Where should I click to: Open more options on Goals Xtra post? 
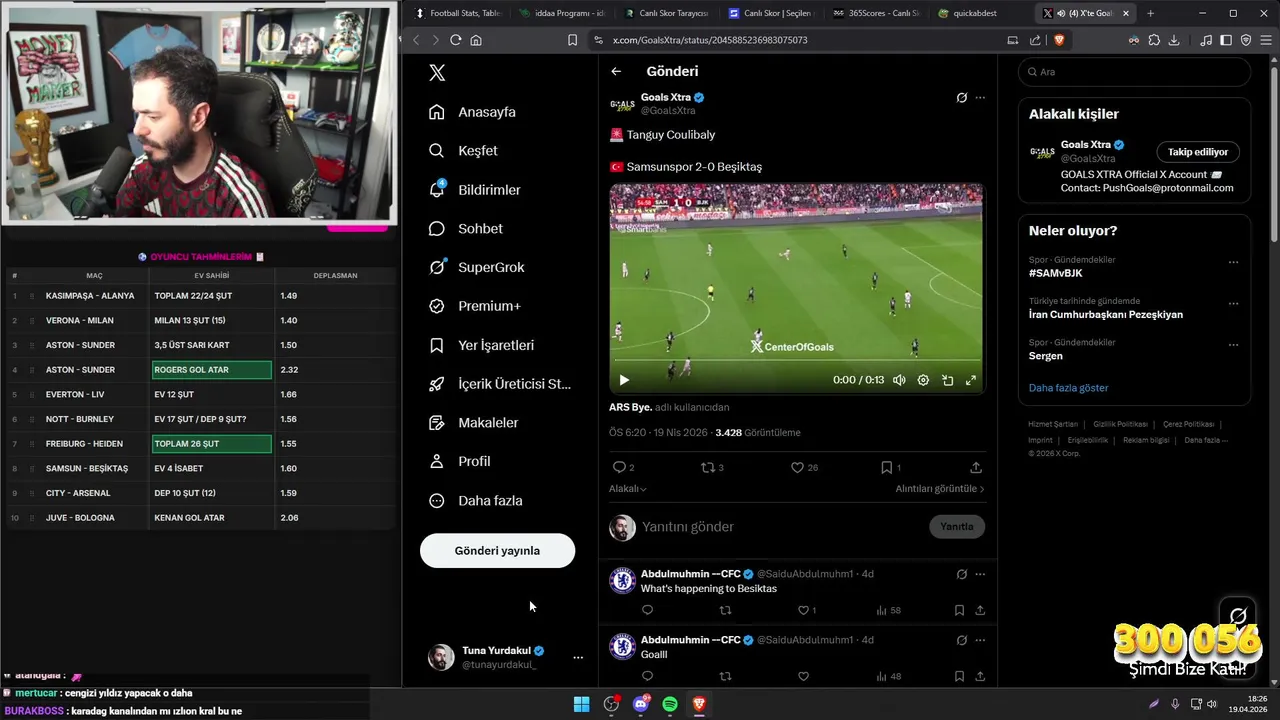(980, 98)
